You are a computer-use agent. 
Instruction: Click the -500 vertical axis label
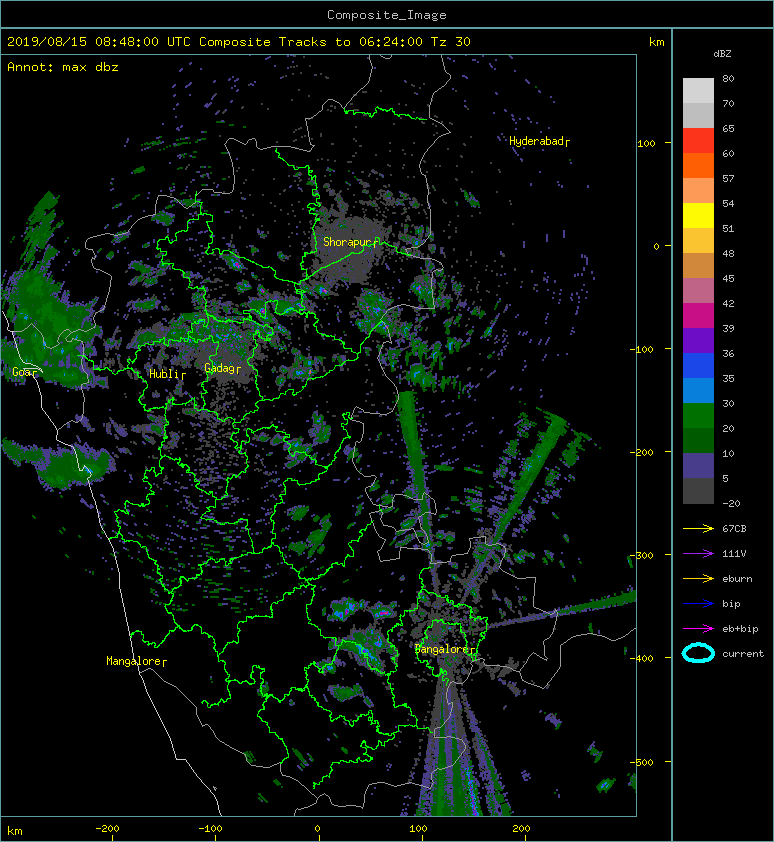point(641,763)
